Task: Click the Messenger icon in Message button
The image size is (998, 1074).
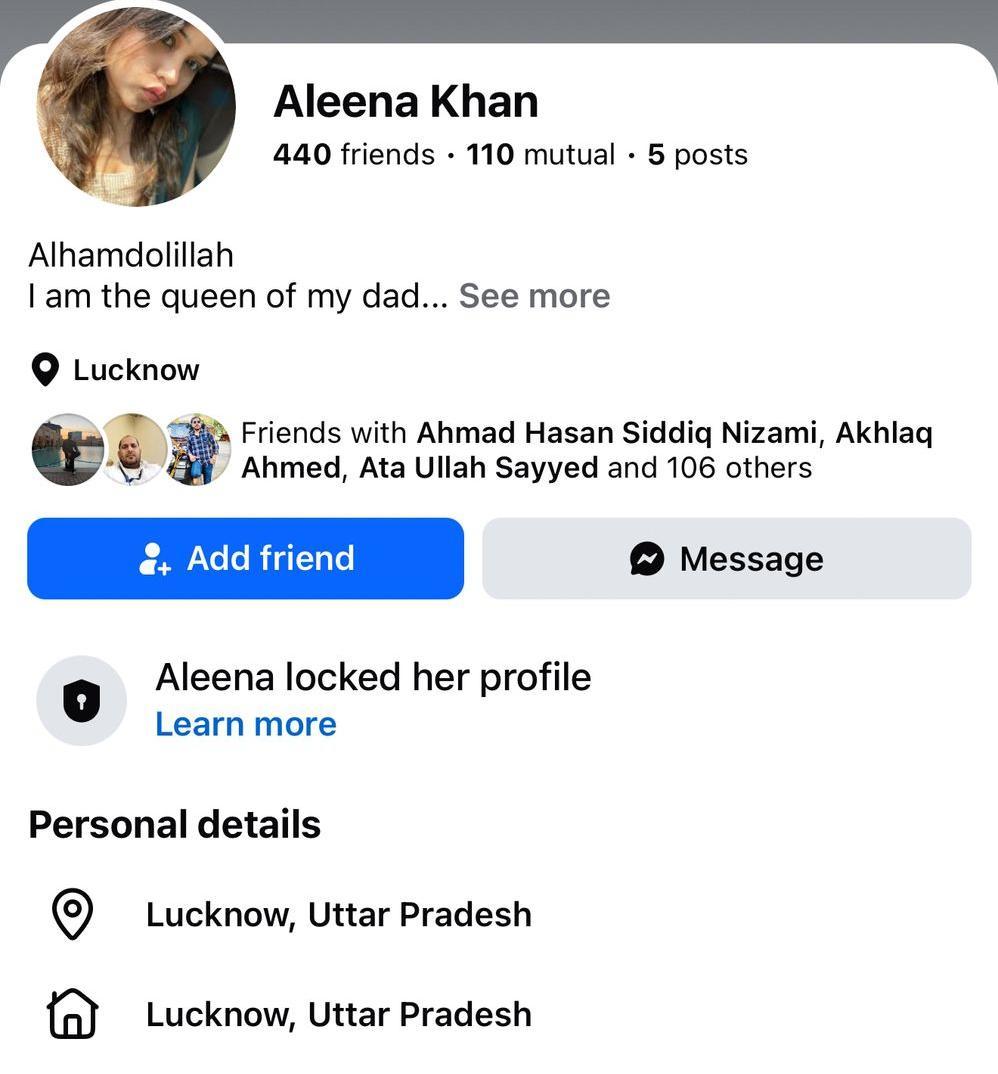Action: (x=647, y=559)
